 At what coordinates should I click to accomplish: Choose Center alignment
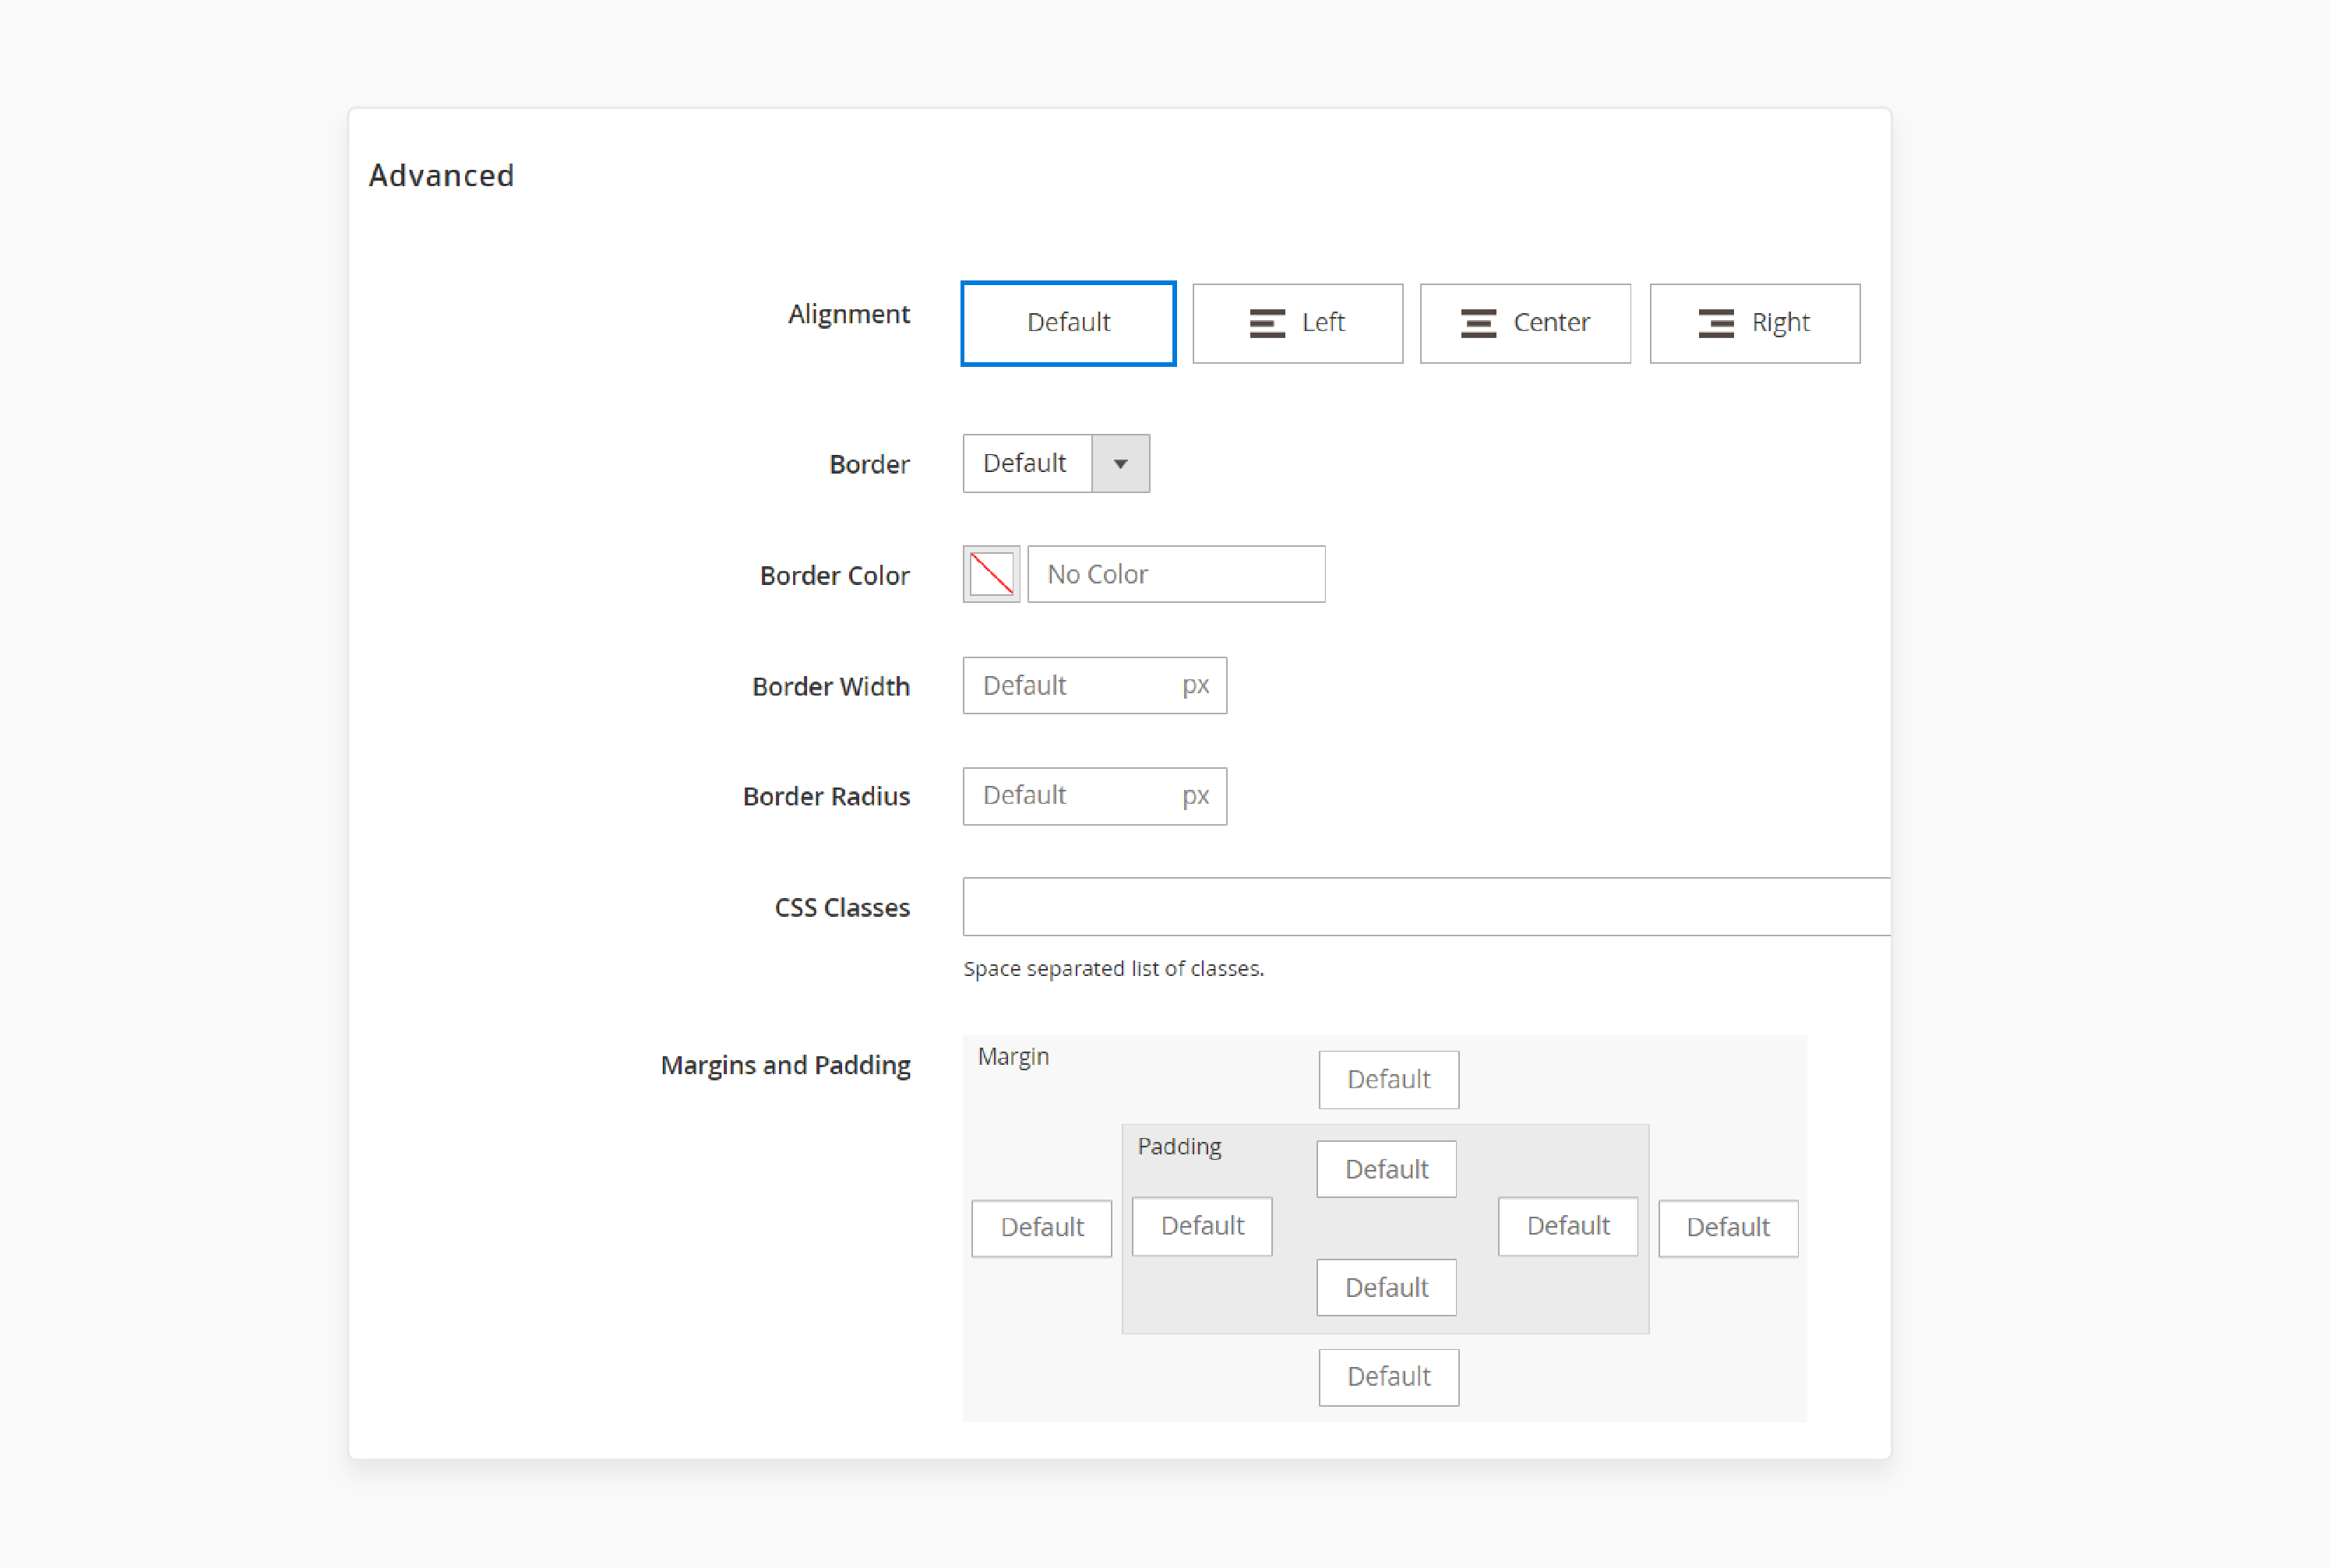click(1525, 323)
